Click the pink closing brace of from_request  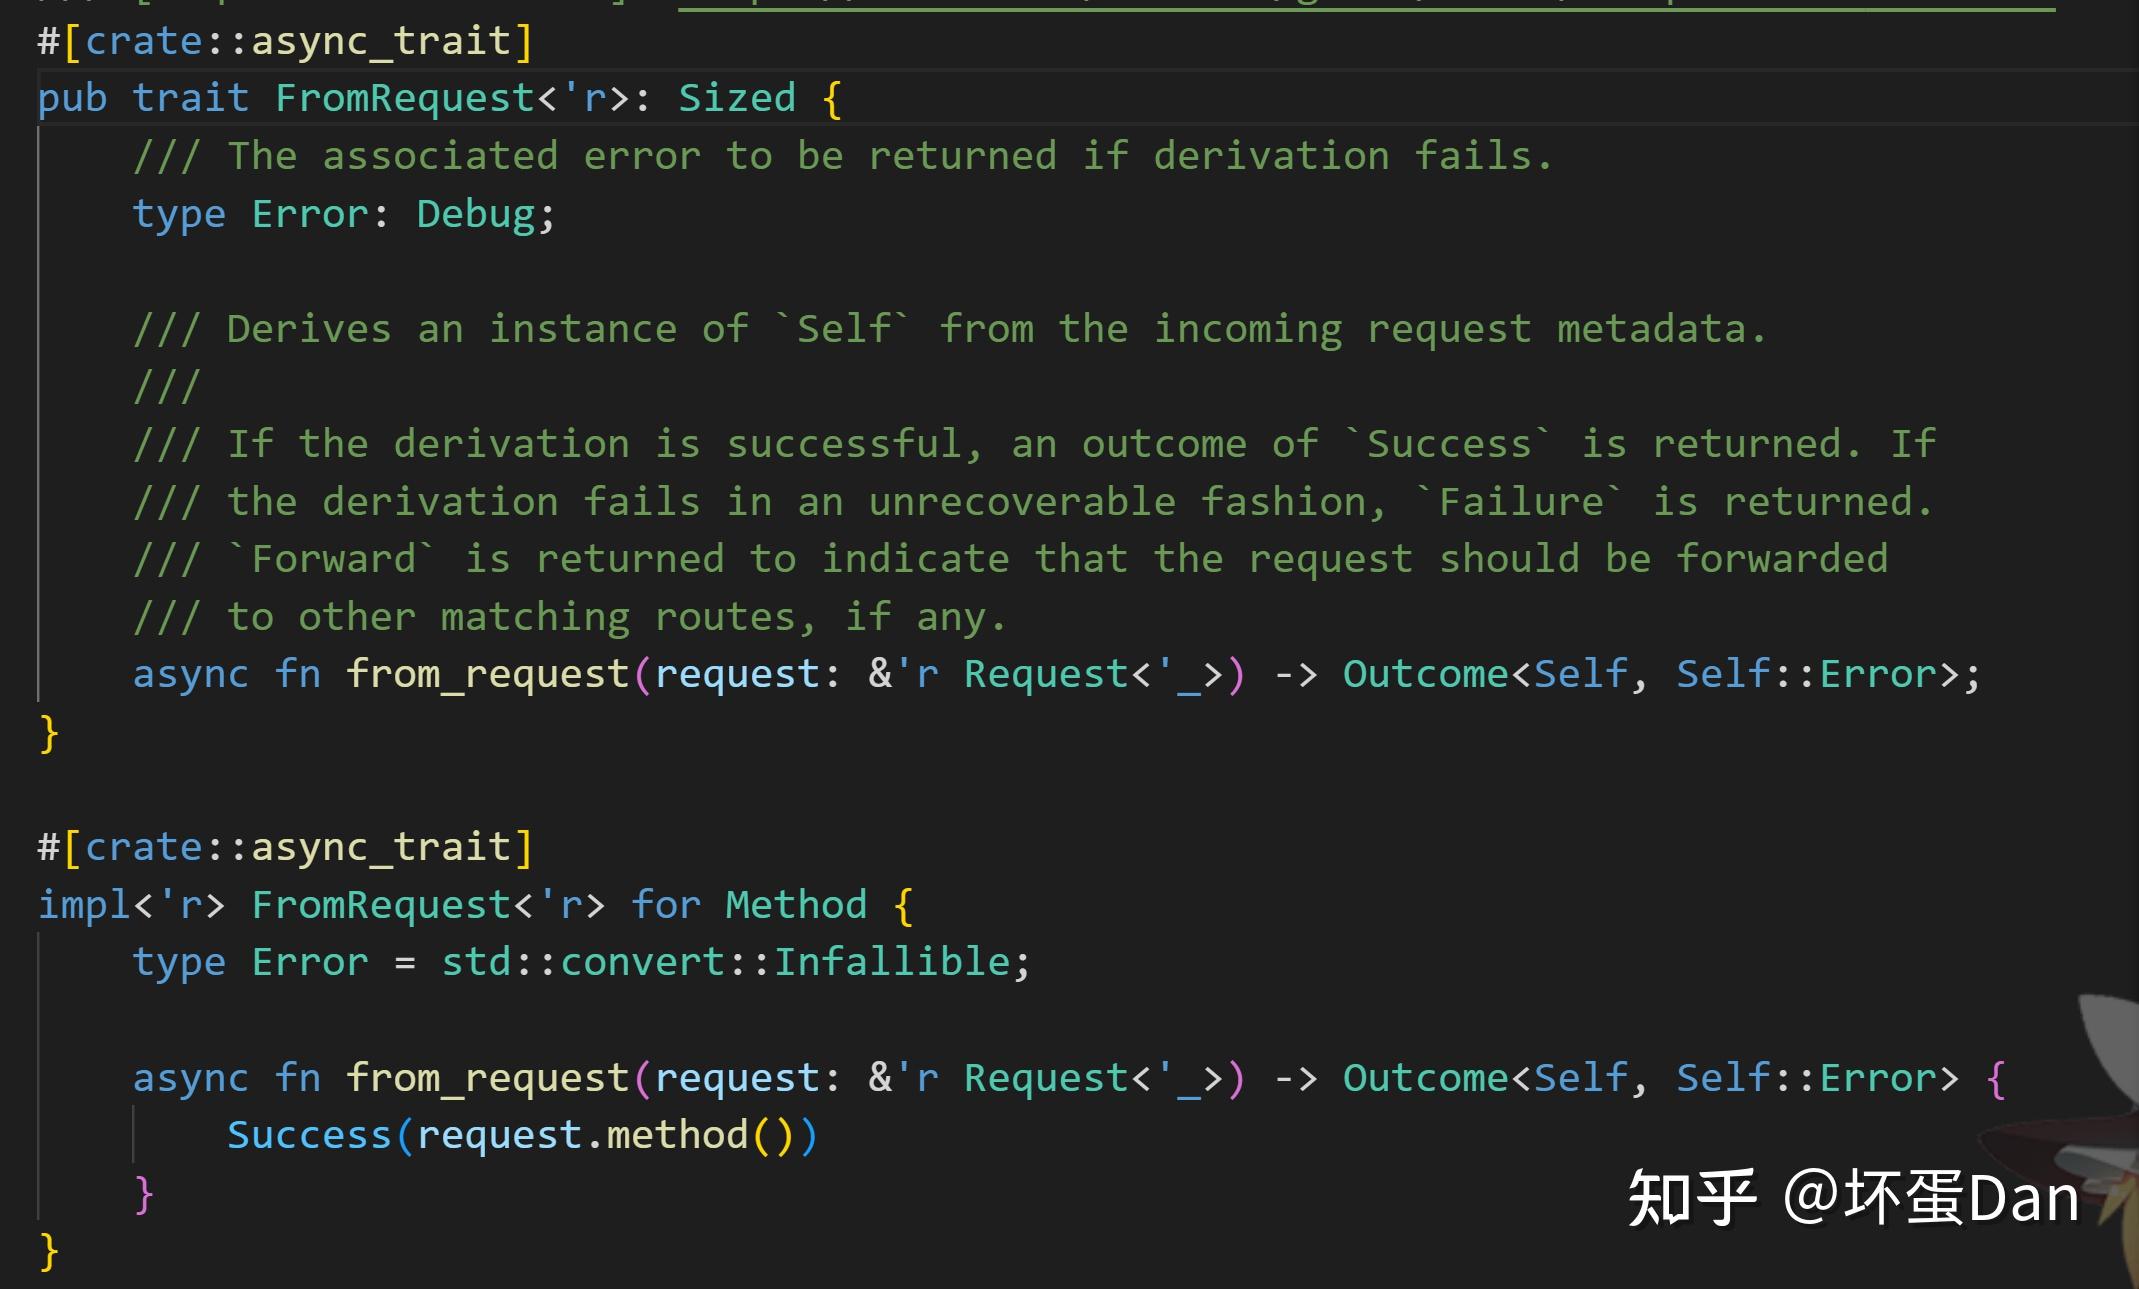(144, 1193)
